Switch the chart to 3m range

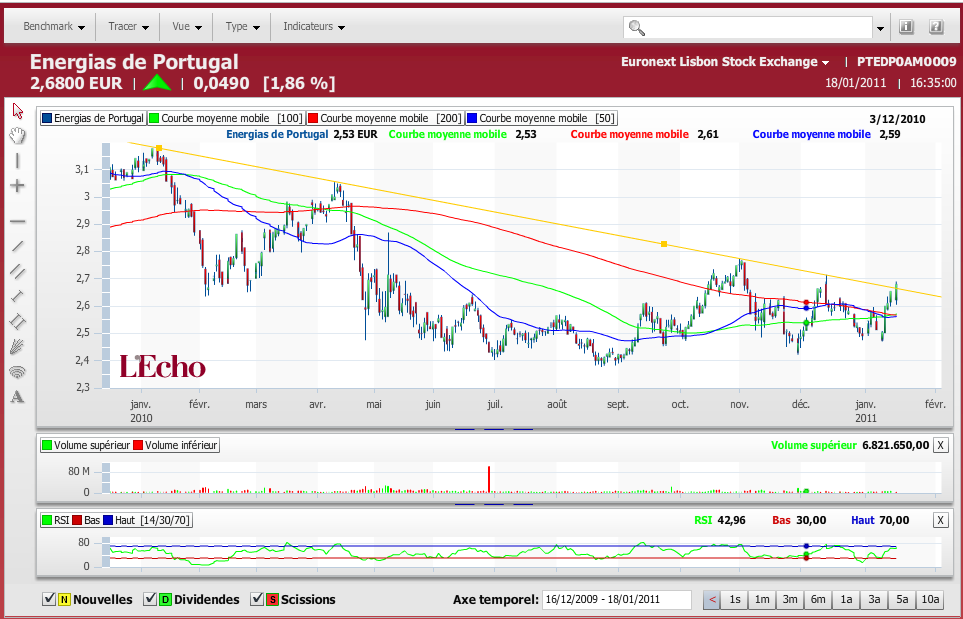(790, 599)
